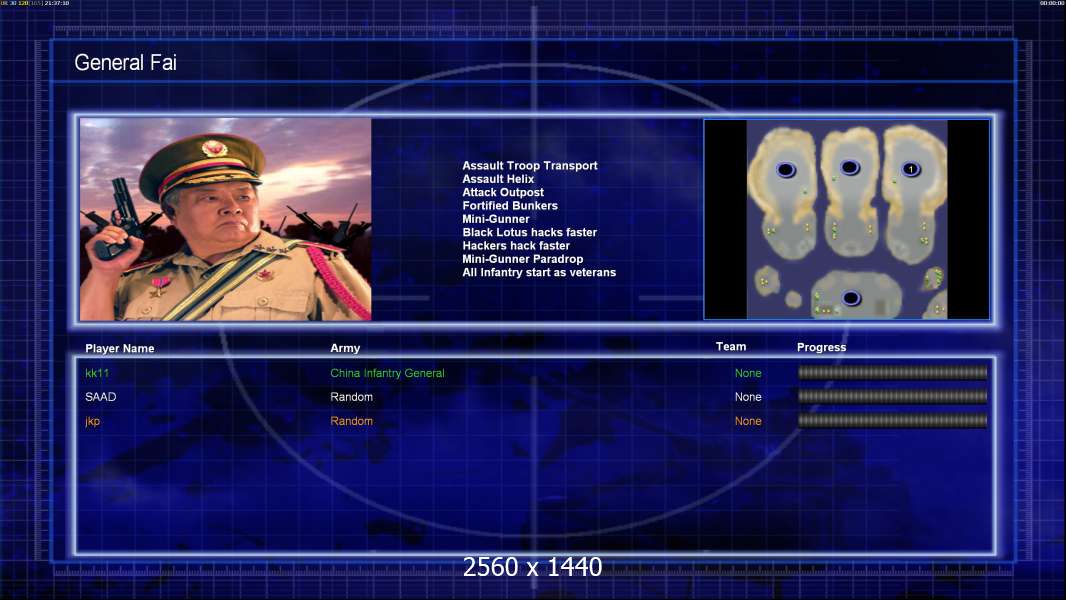The image size is (1066, 600).
Task: Click 'Attack Outpost' ability text
Action: [502, 192]
